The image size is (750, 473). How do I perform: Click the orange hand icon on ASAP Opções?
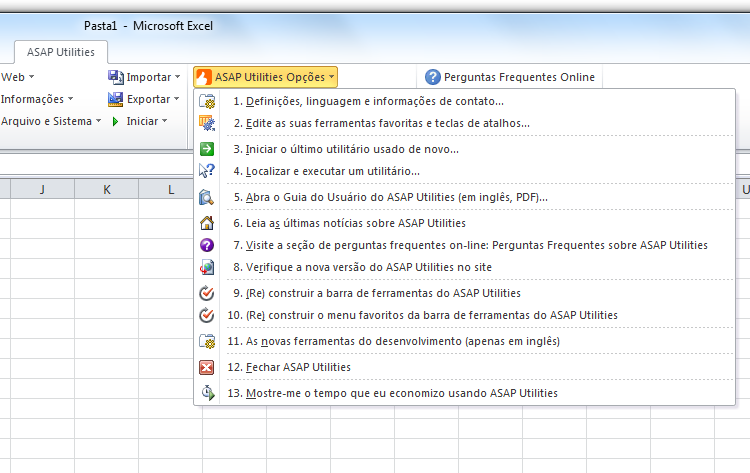[x=203, y=77]
